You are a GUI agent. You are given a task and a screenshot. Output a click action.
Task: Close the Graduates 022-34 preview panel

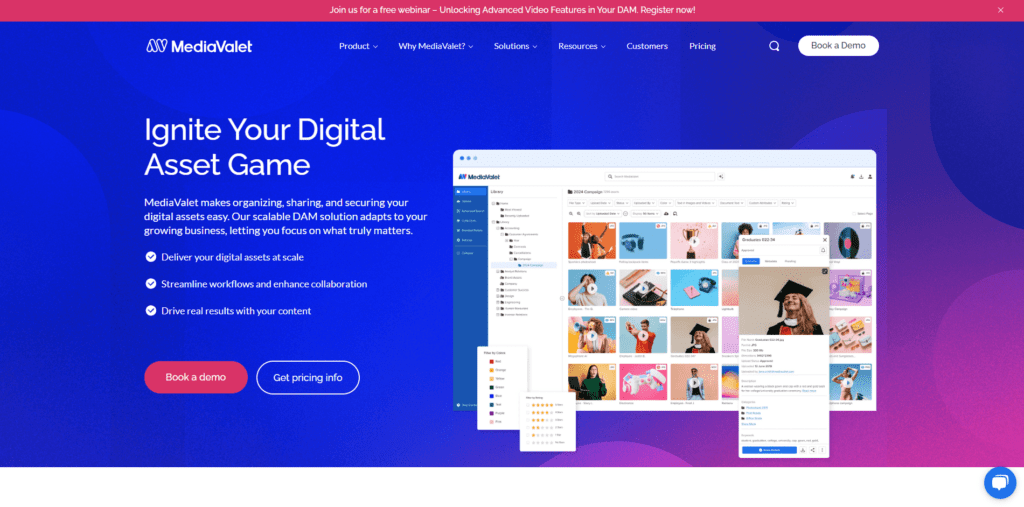tap(824, 240)
